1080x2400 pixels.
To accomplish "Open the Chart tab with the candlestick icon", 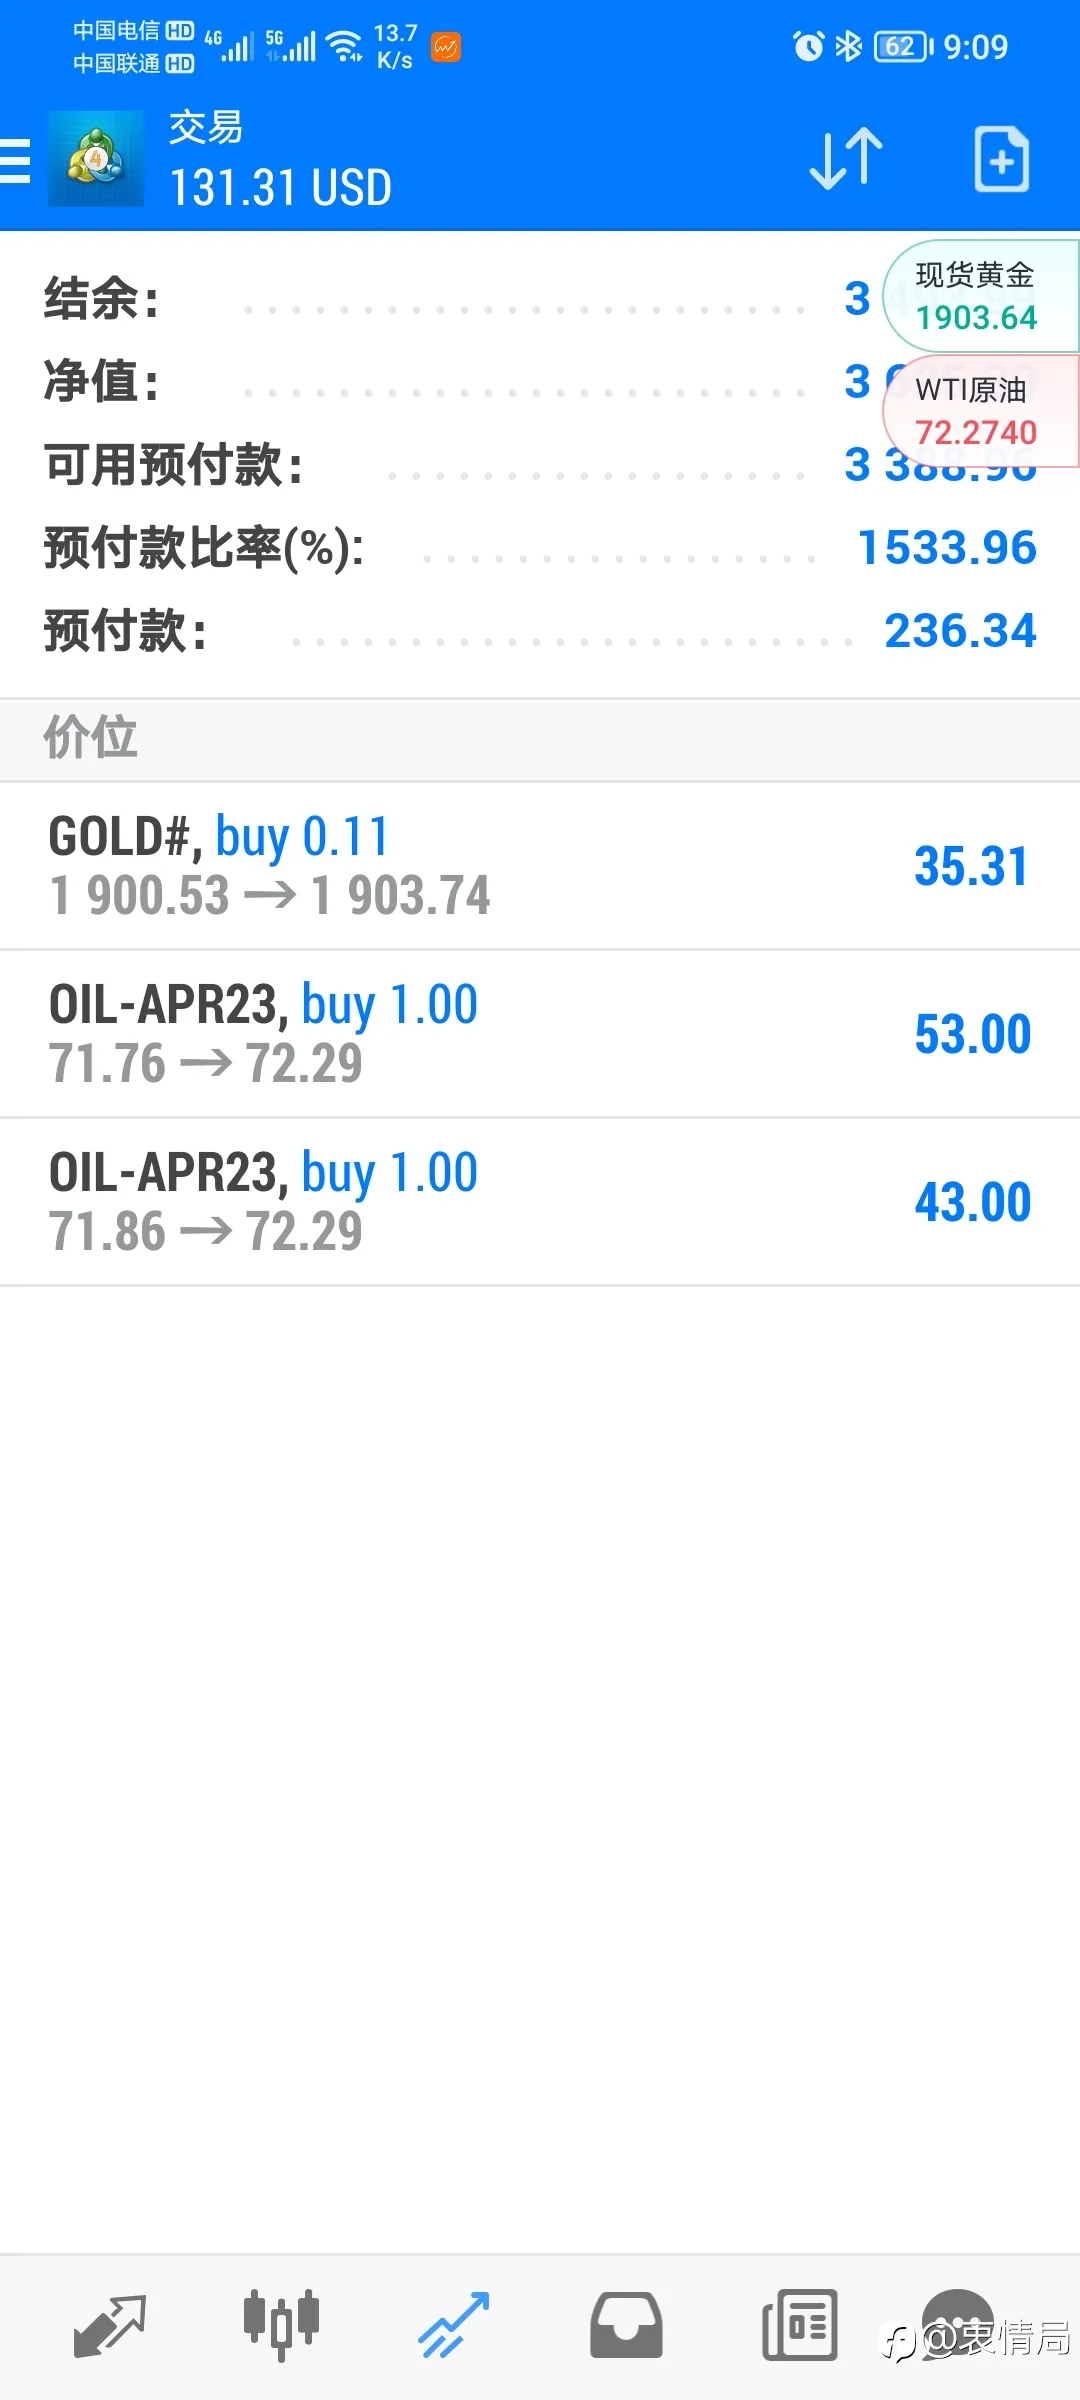I will point(281,2325).
